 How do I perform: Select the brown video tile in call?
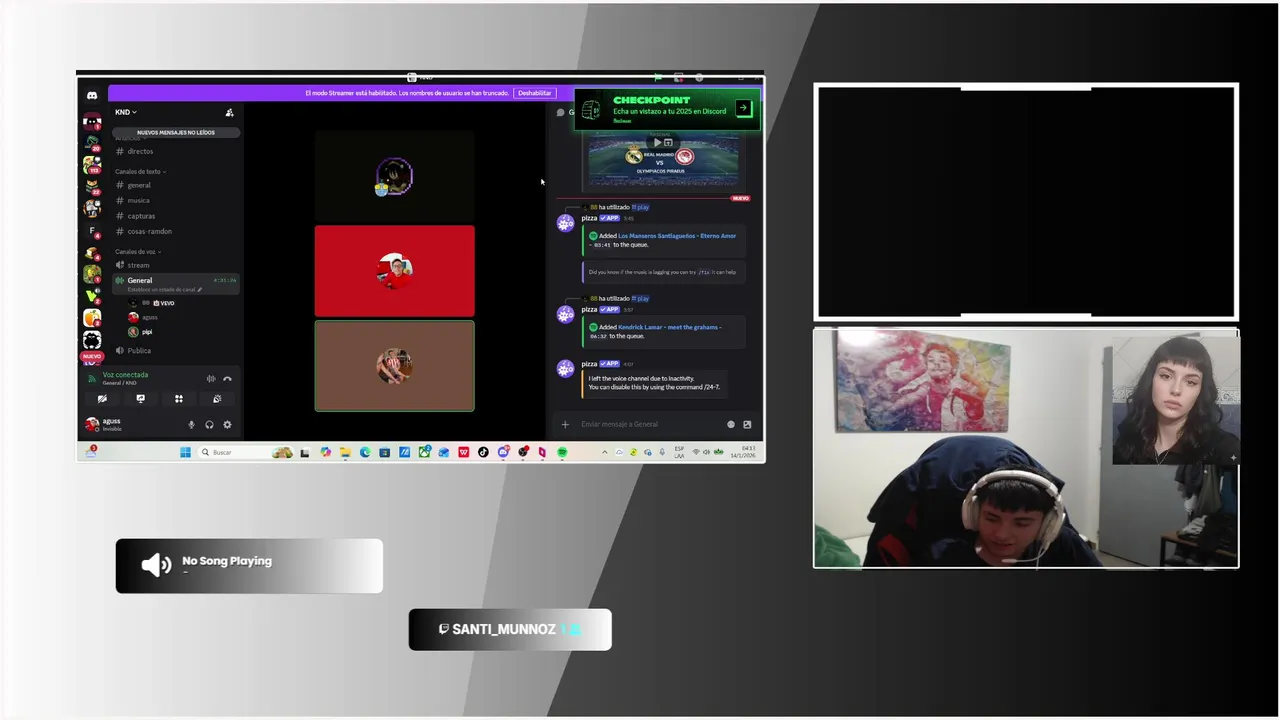click(395, 366)
